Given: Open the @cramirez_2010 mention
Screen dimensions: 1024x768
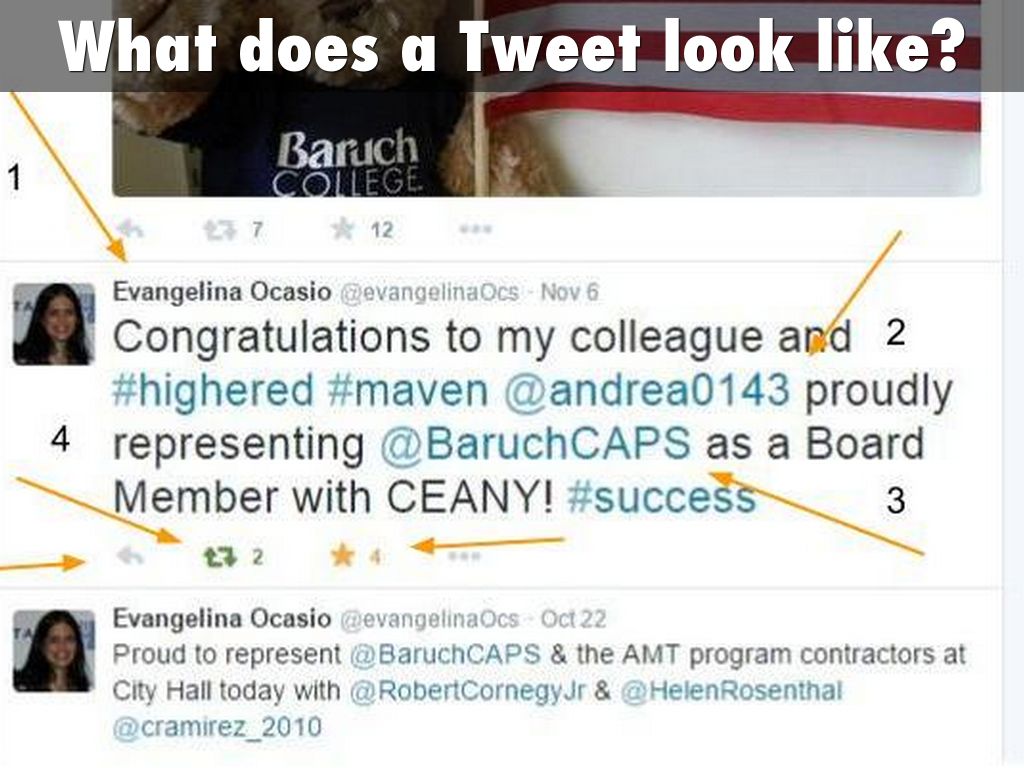Looking at the screenshot, I should tap(217, 727).
